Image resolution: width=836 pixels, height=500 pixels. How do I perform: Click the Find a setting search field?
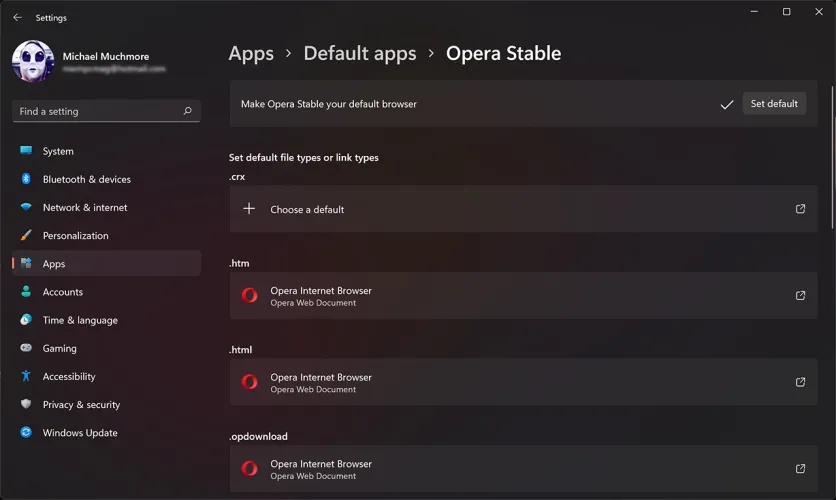tap(95, 111)
